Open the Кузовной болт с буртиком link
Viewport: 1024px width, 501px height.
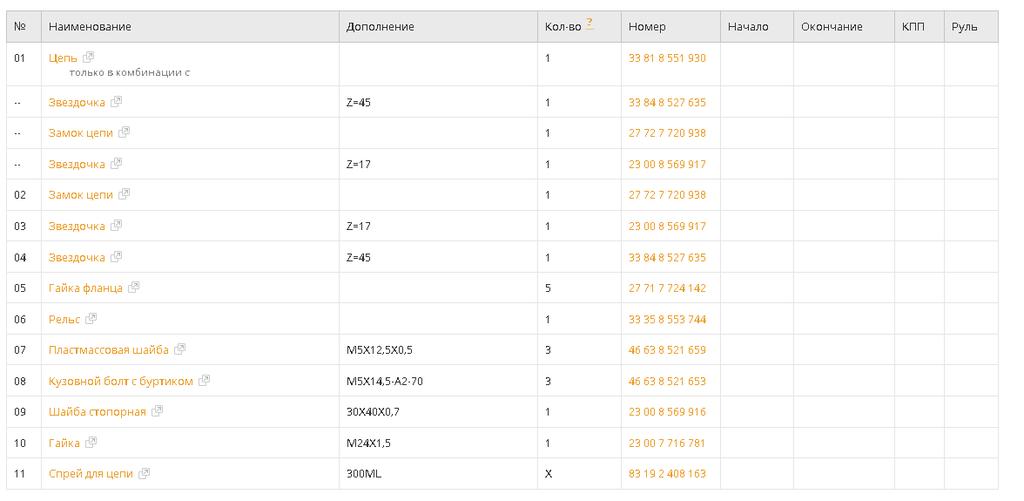[x=121, y=381]
